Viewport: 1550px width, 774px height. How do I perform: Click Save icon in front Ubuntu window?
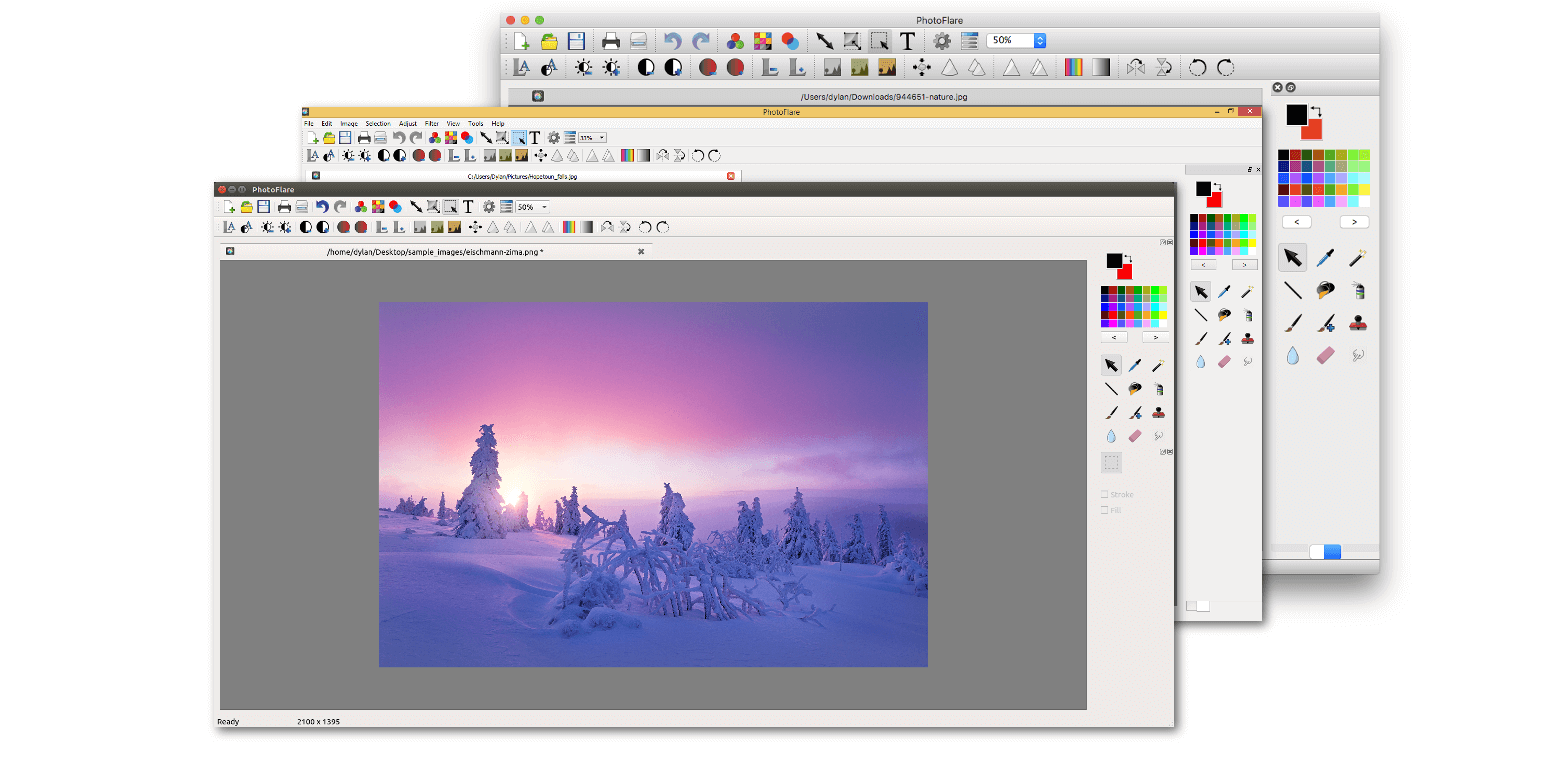[263, 207]
